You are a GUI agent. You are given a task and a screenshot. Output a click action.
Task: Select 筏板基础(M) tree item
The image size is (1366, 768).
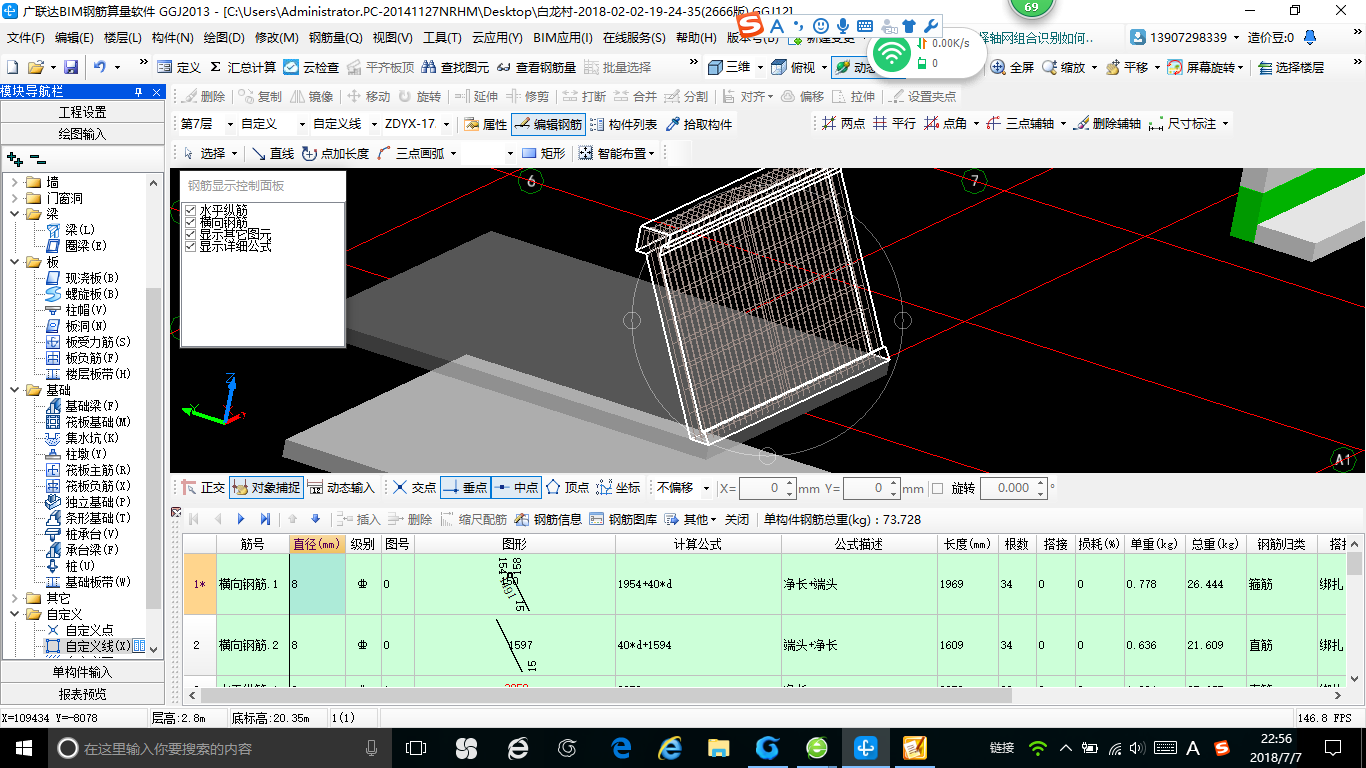(88, 422)
